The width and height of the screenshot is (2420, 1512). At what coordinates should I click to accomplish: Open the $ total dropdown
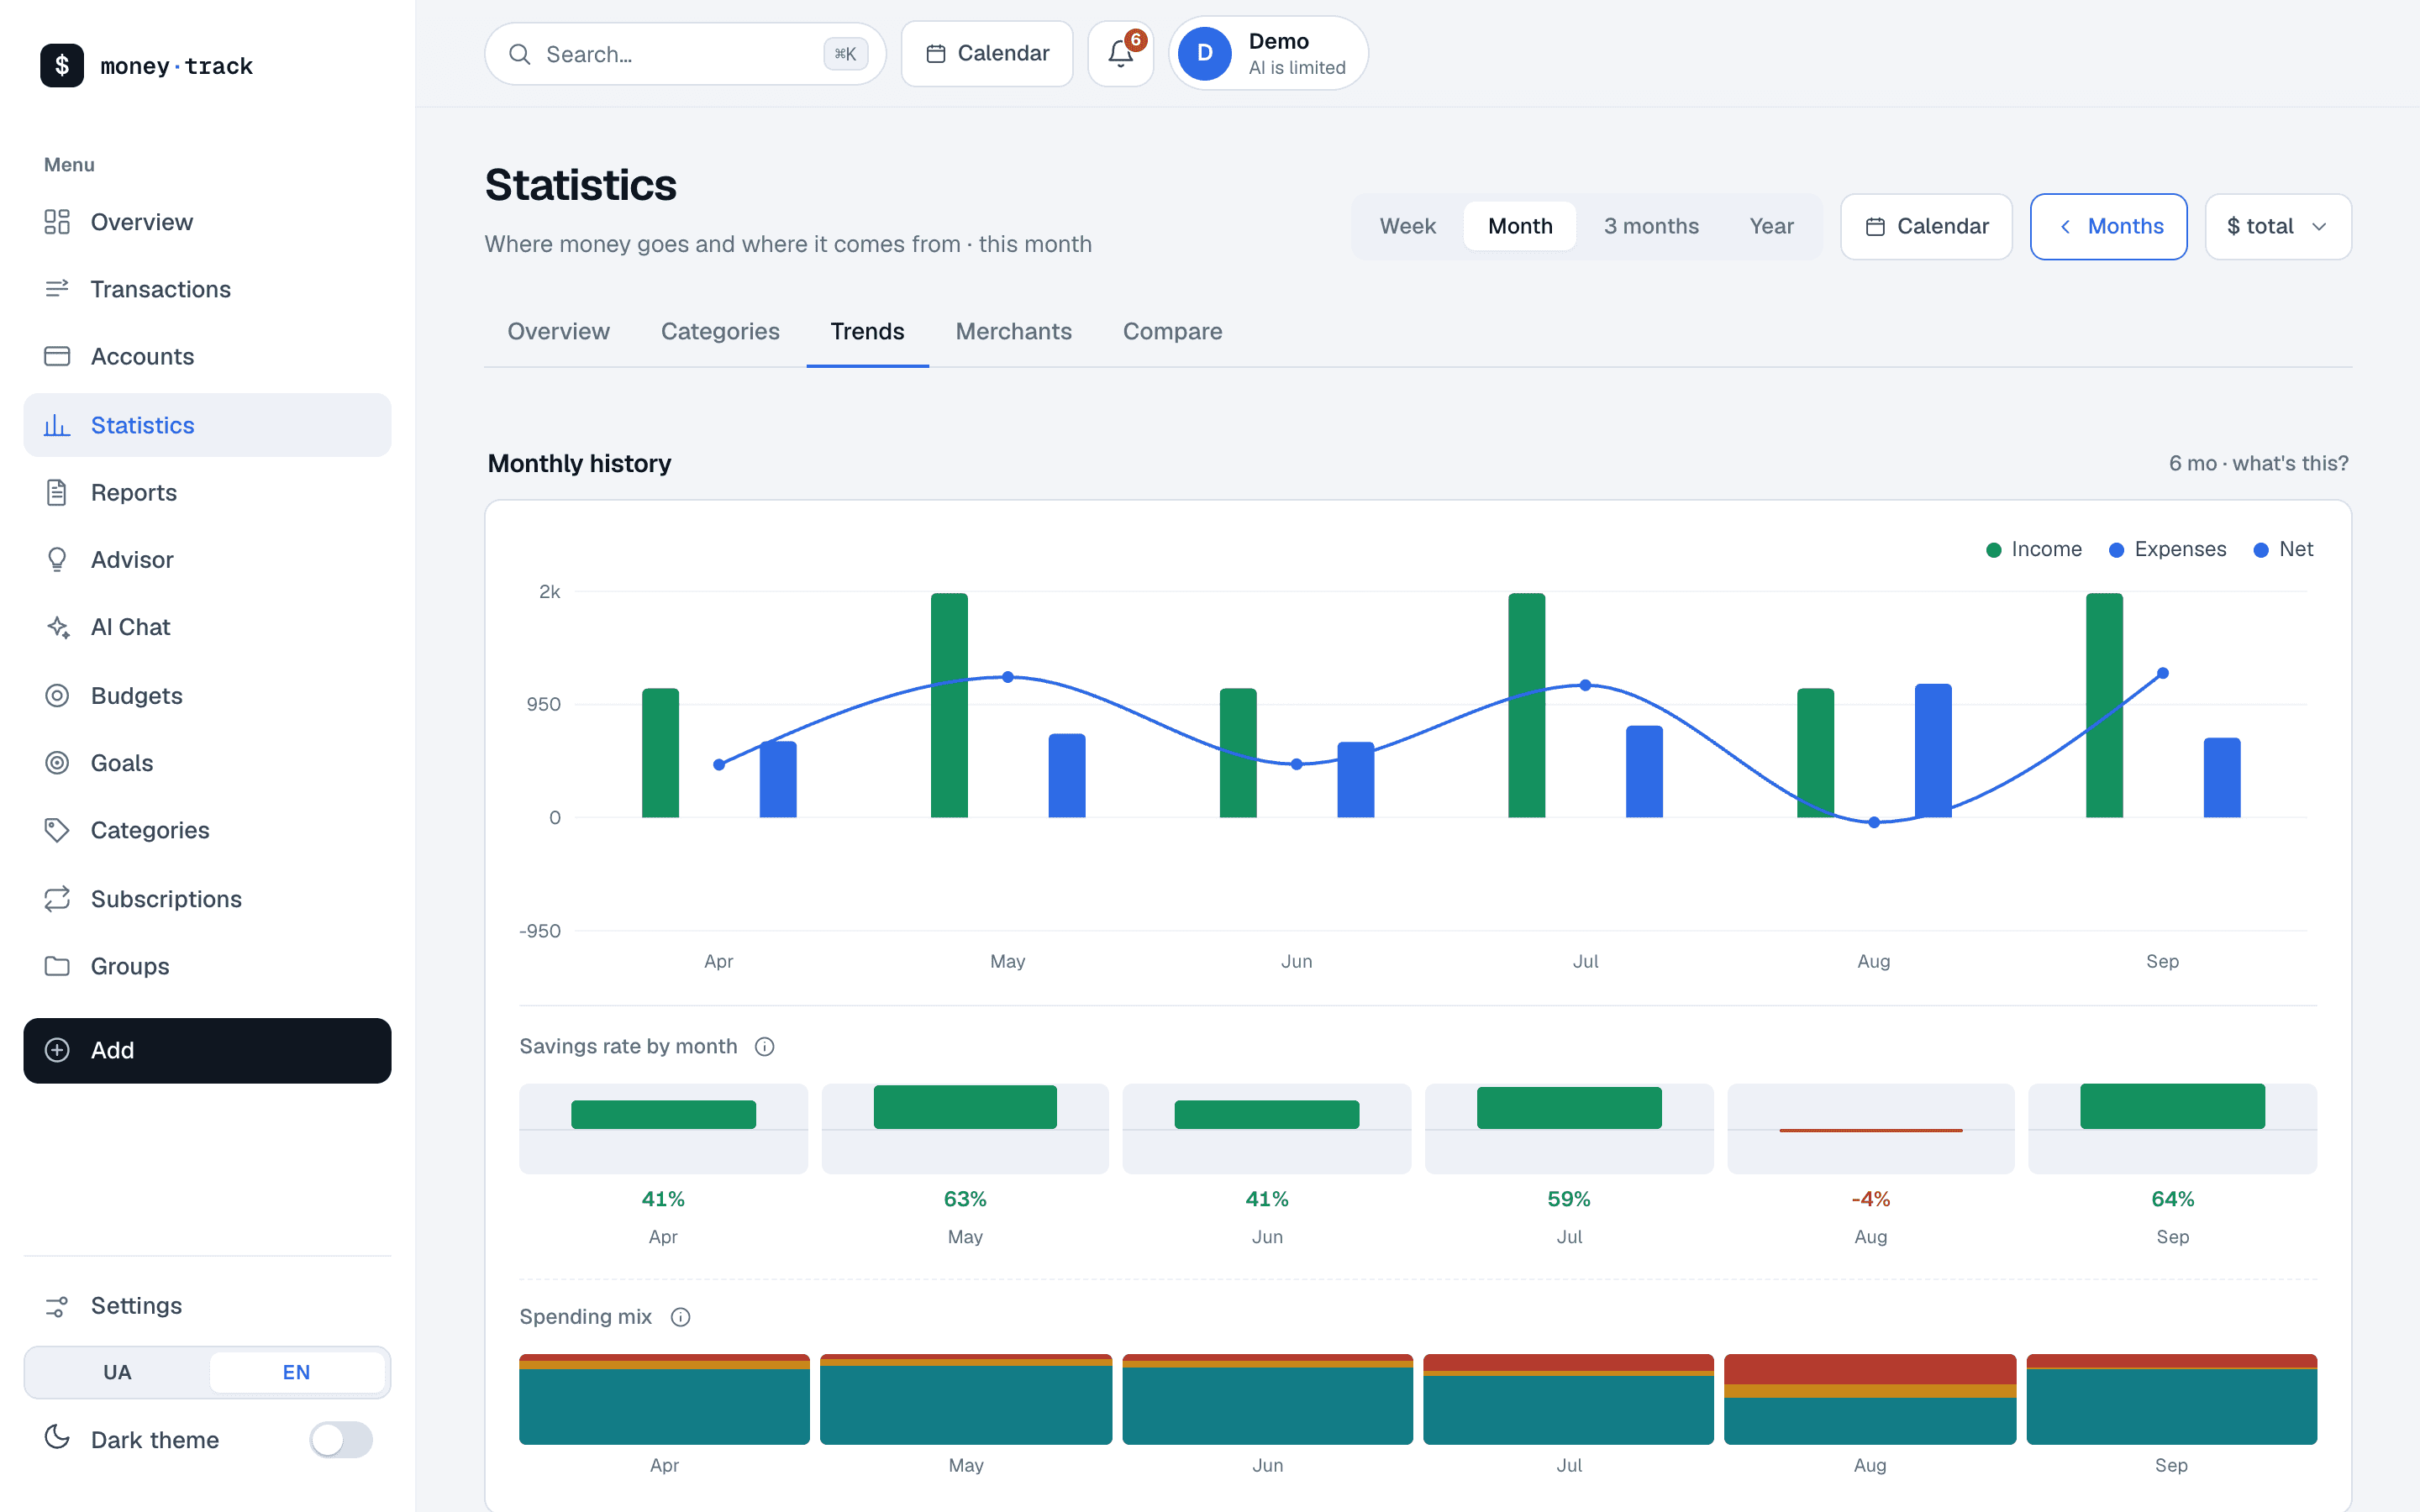[x=2278, y=226]
